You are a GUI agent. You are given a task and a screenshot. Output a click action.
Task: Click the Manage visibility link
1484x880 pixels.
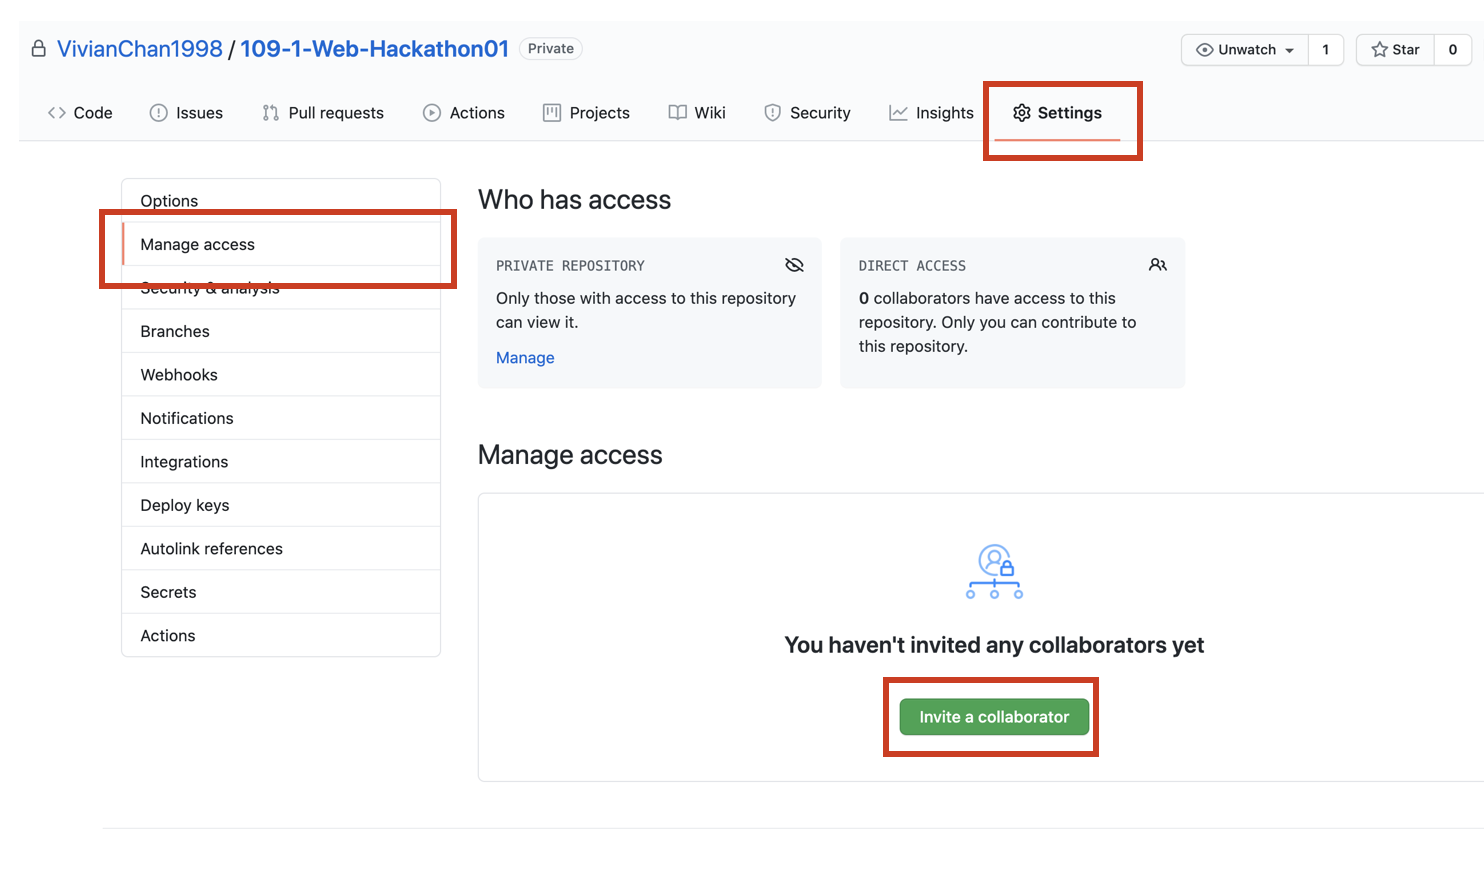[x=525, y=358]
